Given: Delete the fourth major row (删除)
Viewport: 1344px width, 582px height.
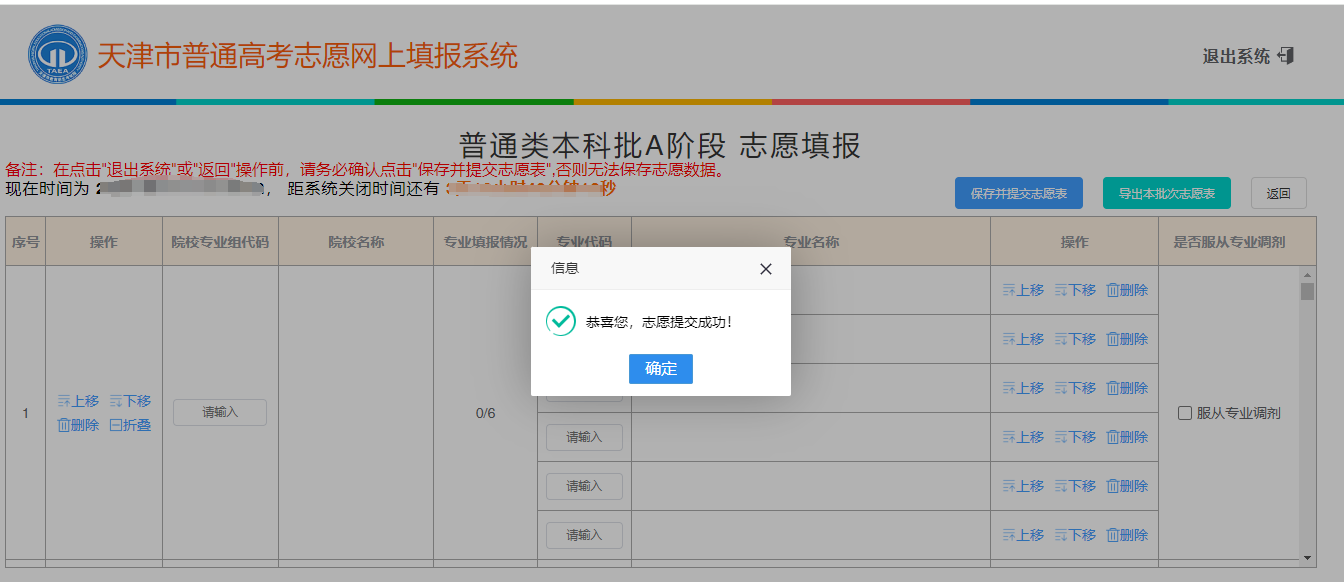Looking at the screenshot, I should [x=1127, y=437].
